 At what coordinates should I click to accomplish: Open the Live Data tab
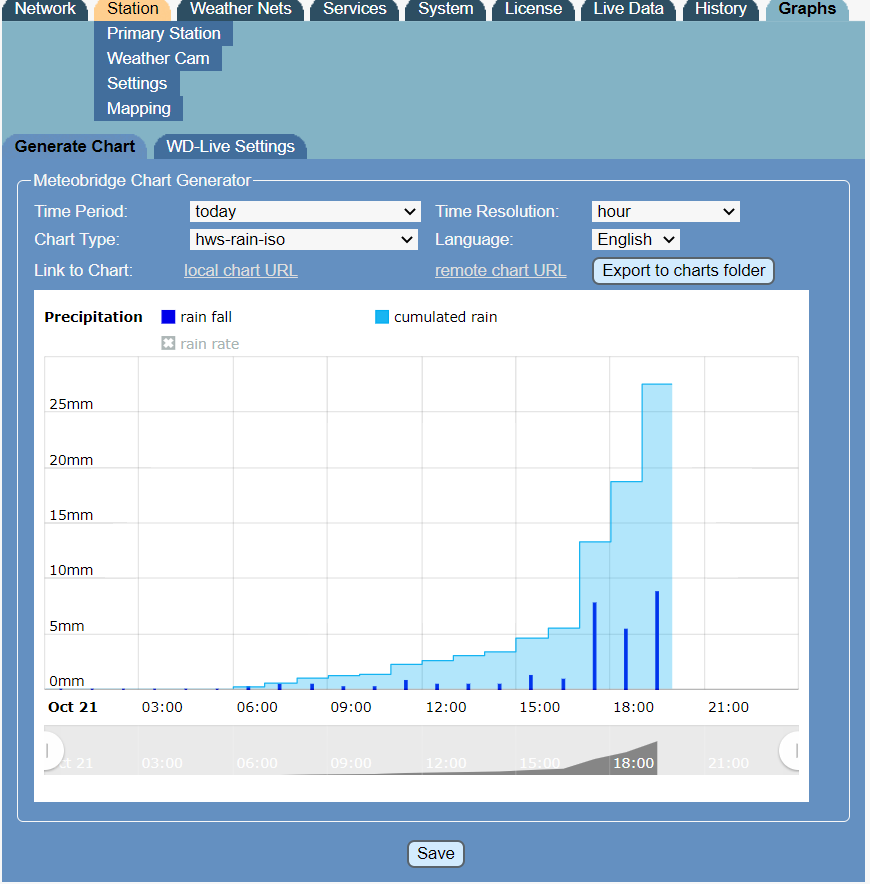pyautogui.click(x=628, y=9)
